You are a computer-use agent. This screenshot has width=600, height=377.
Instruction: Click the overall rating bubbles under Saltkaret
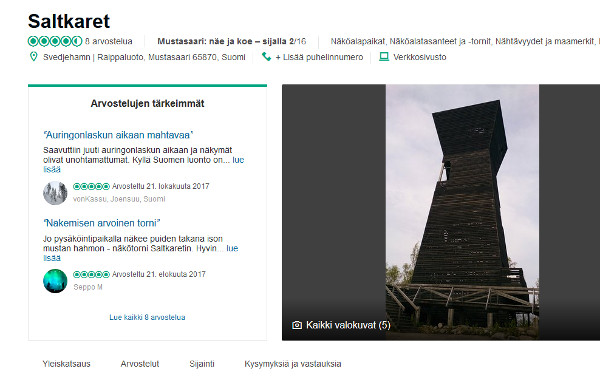coord(55,41)
